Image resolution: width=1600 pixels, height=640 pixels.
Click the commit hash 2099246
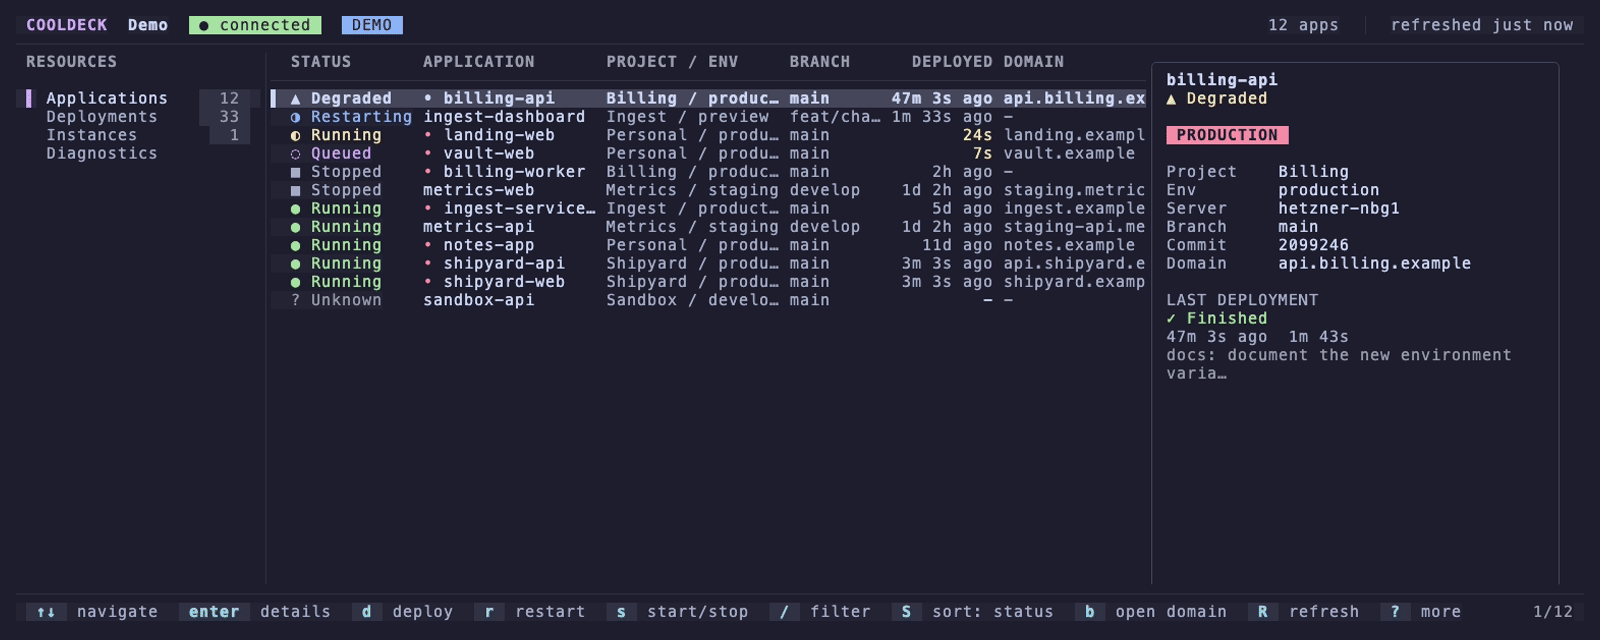[x=1314, y=246]
